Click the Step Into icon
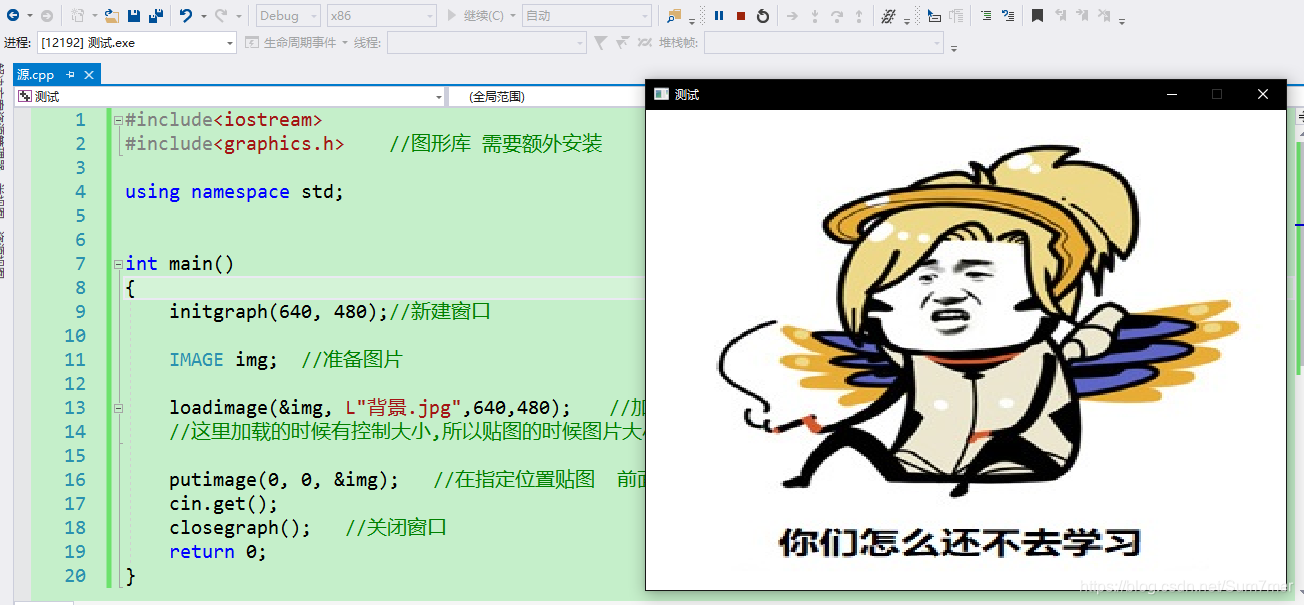 815,16
